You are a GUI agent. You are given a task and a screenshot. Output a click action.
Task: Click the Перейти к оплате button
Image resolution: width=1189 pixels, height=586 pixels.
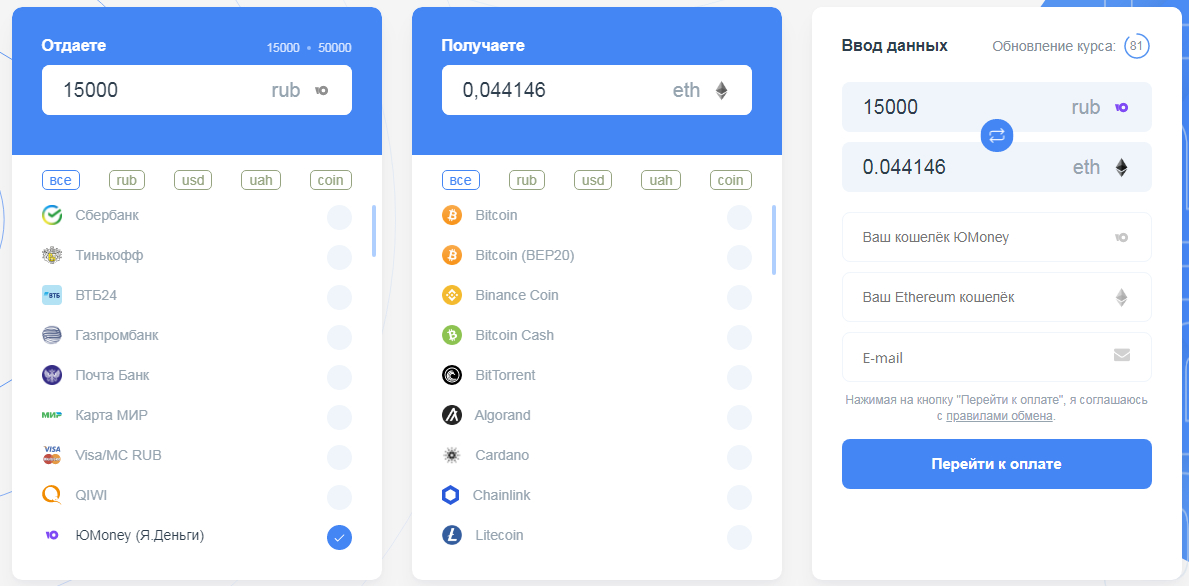click(x=996, y=464)
